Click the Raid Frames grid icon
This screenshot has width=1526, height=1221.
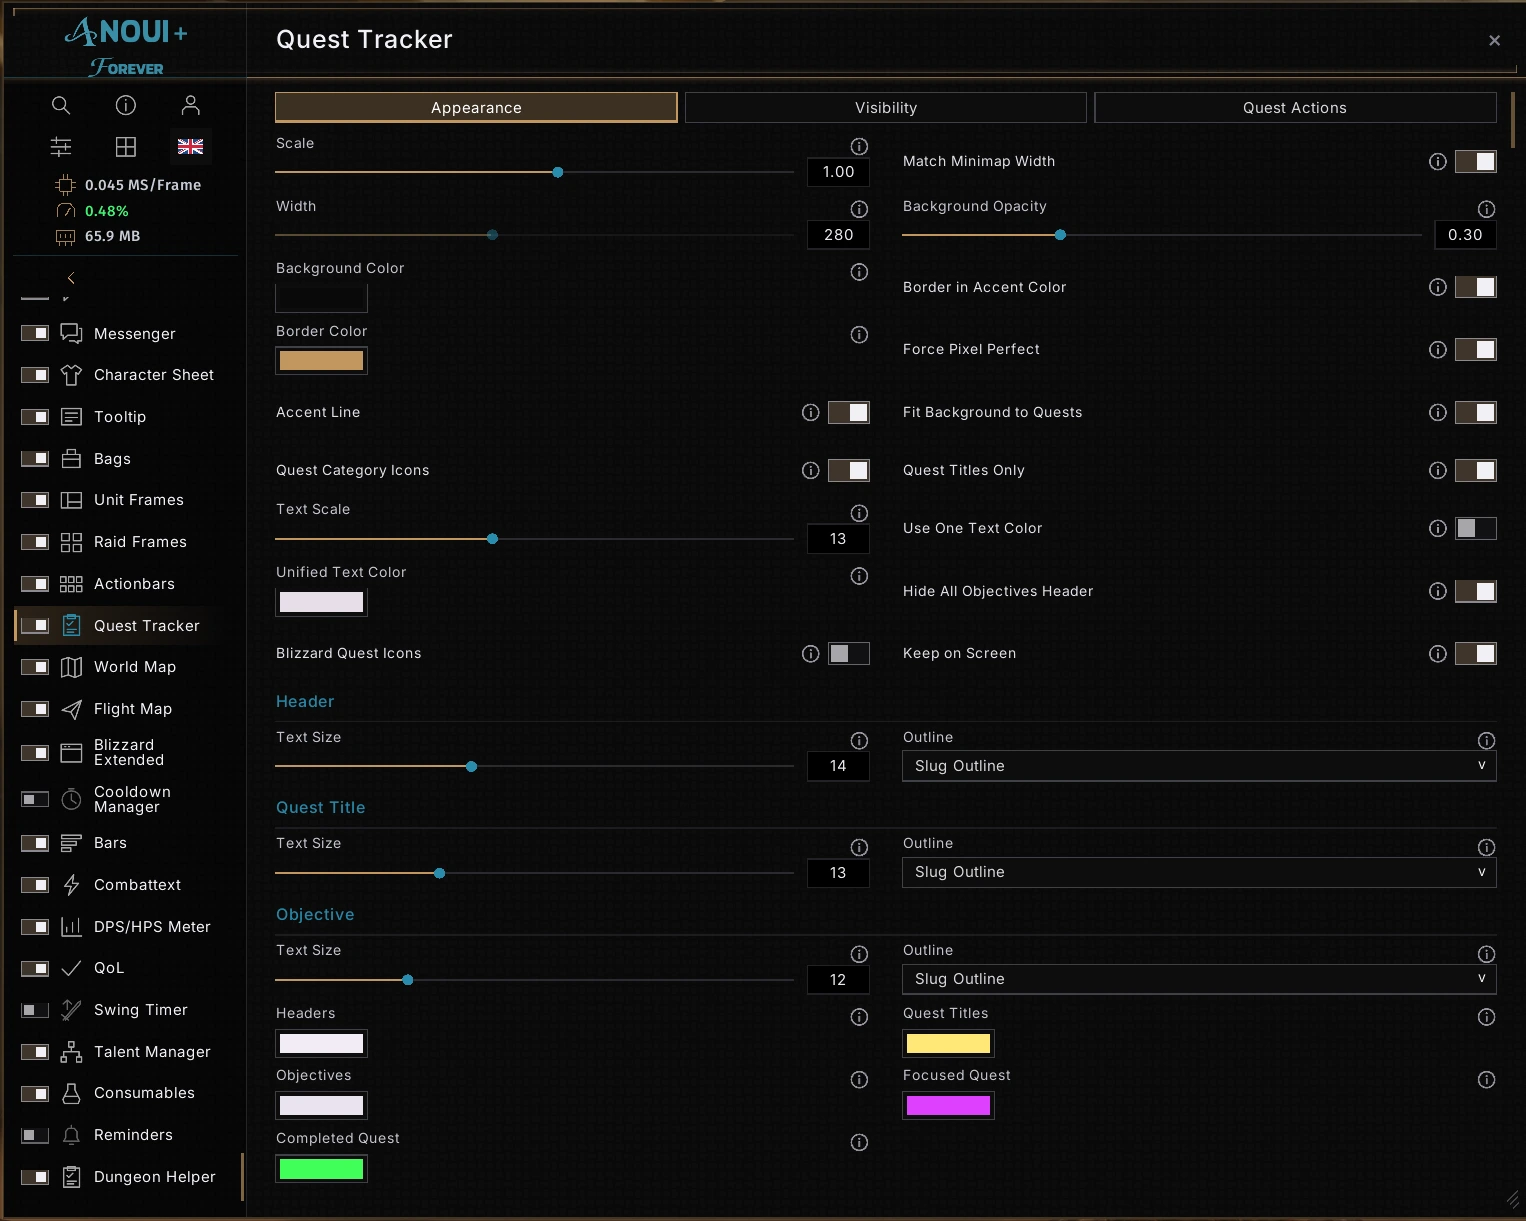coord(71,542)
